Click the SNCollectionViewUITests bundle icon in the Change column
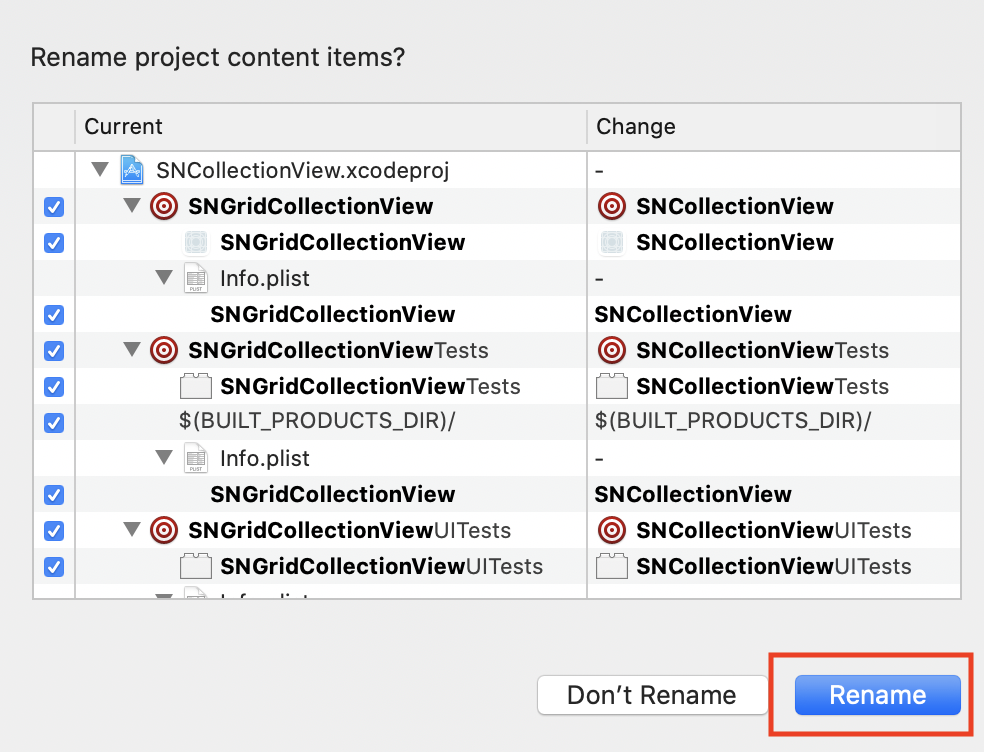Screen dimensions: 984x752 611,567
